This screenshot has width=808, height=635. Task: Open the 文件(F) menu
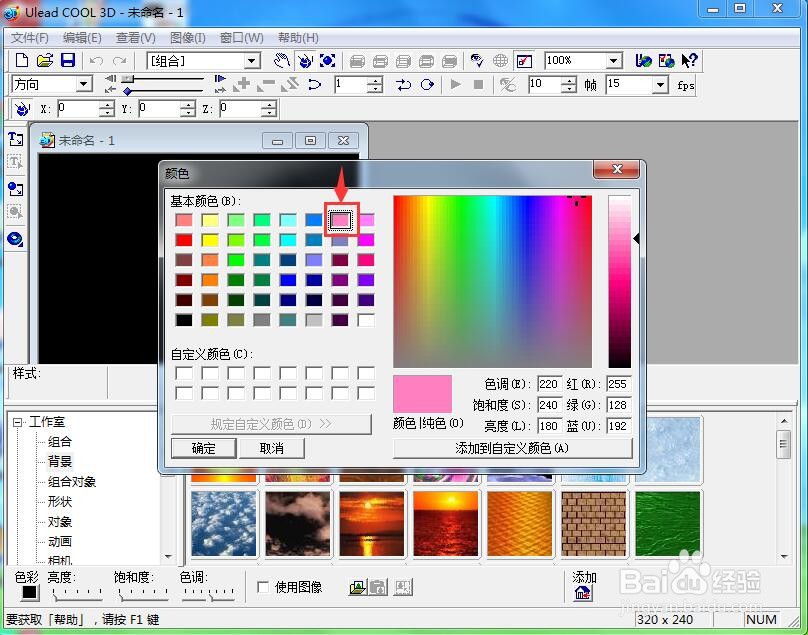(30, 38)
